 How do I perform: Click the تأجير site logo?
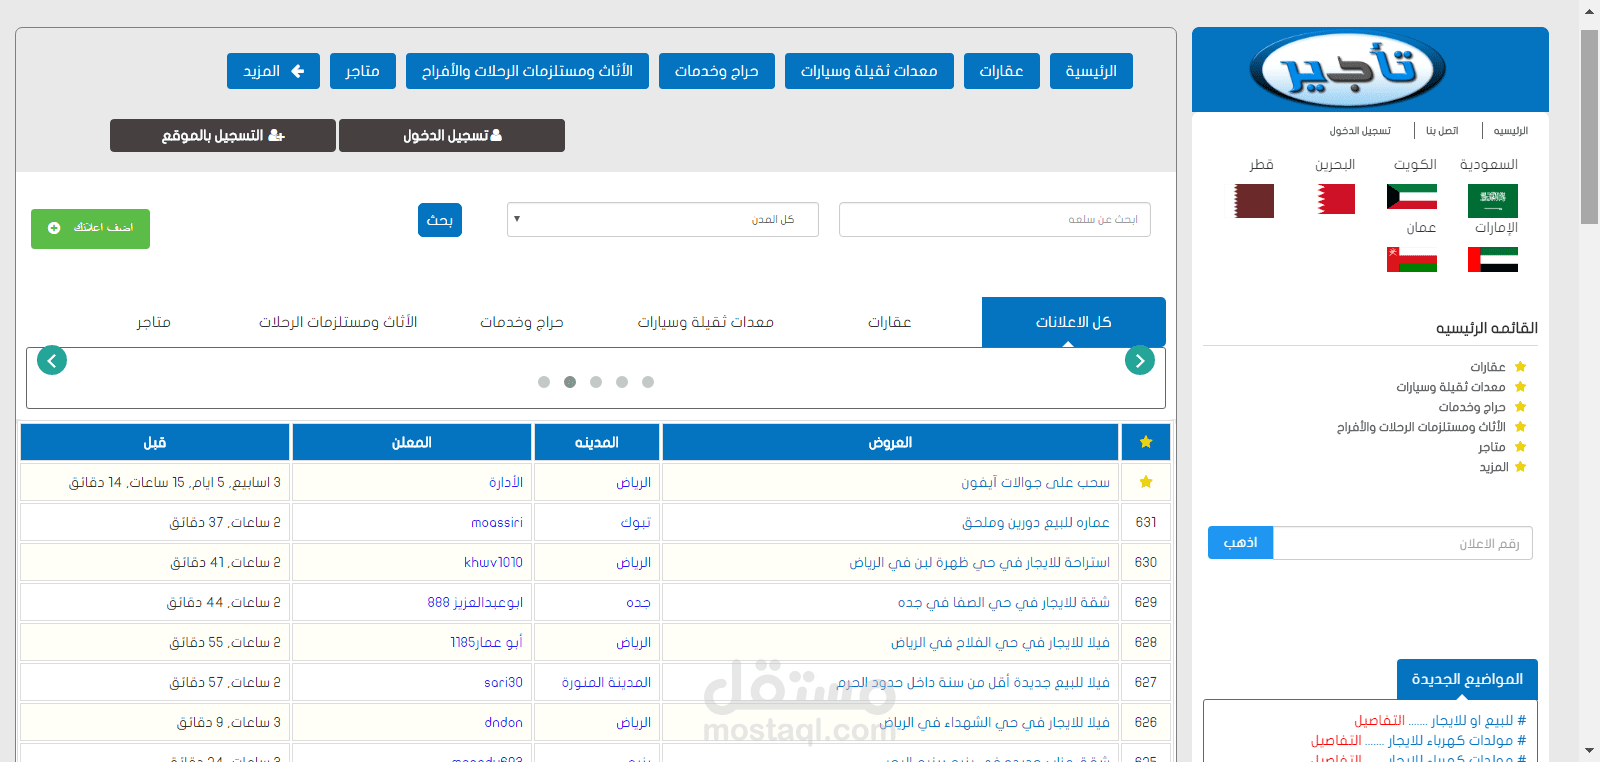point(1347,70)
